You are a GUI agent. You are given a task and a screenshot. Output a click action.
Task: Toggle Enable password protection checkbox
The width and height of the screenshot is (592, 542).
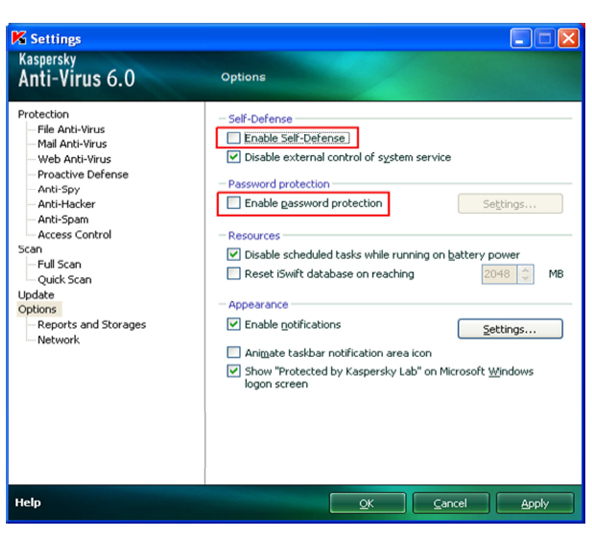click(x=234, y=203)
